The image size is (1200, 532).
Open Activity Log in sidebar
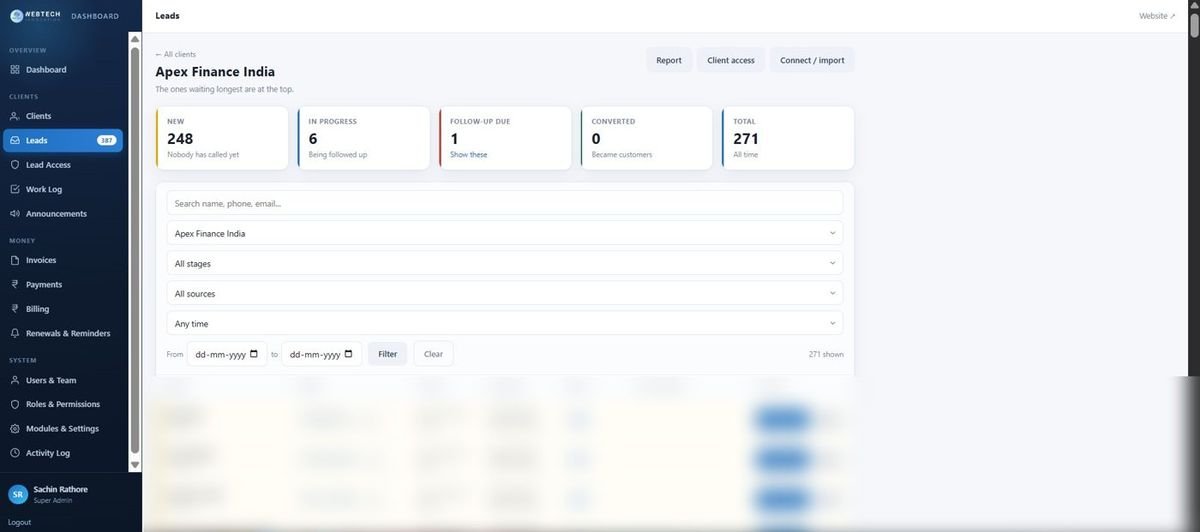(63, 453)
